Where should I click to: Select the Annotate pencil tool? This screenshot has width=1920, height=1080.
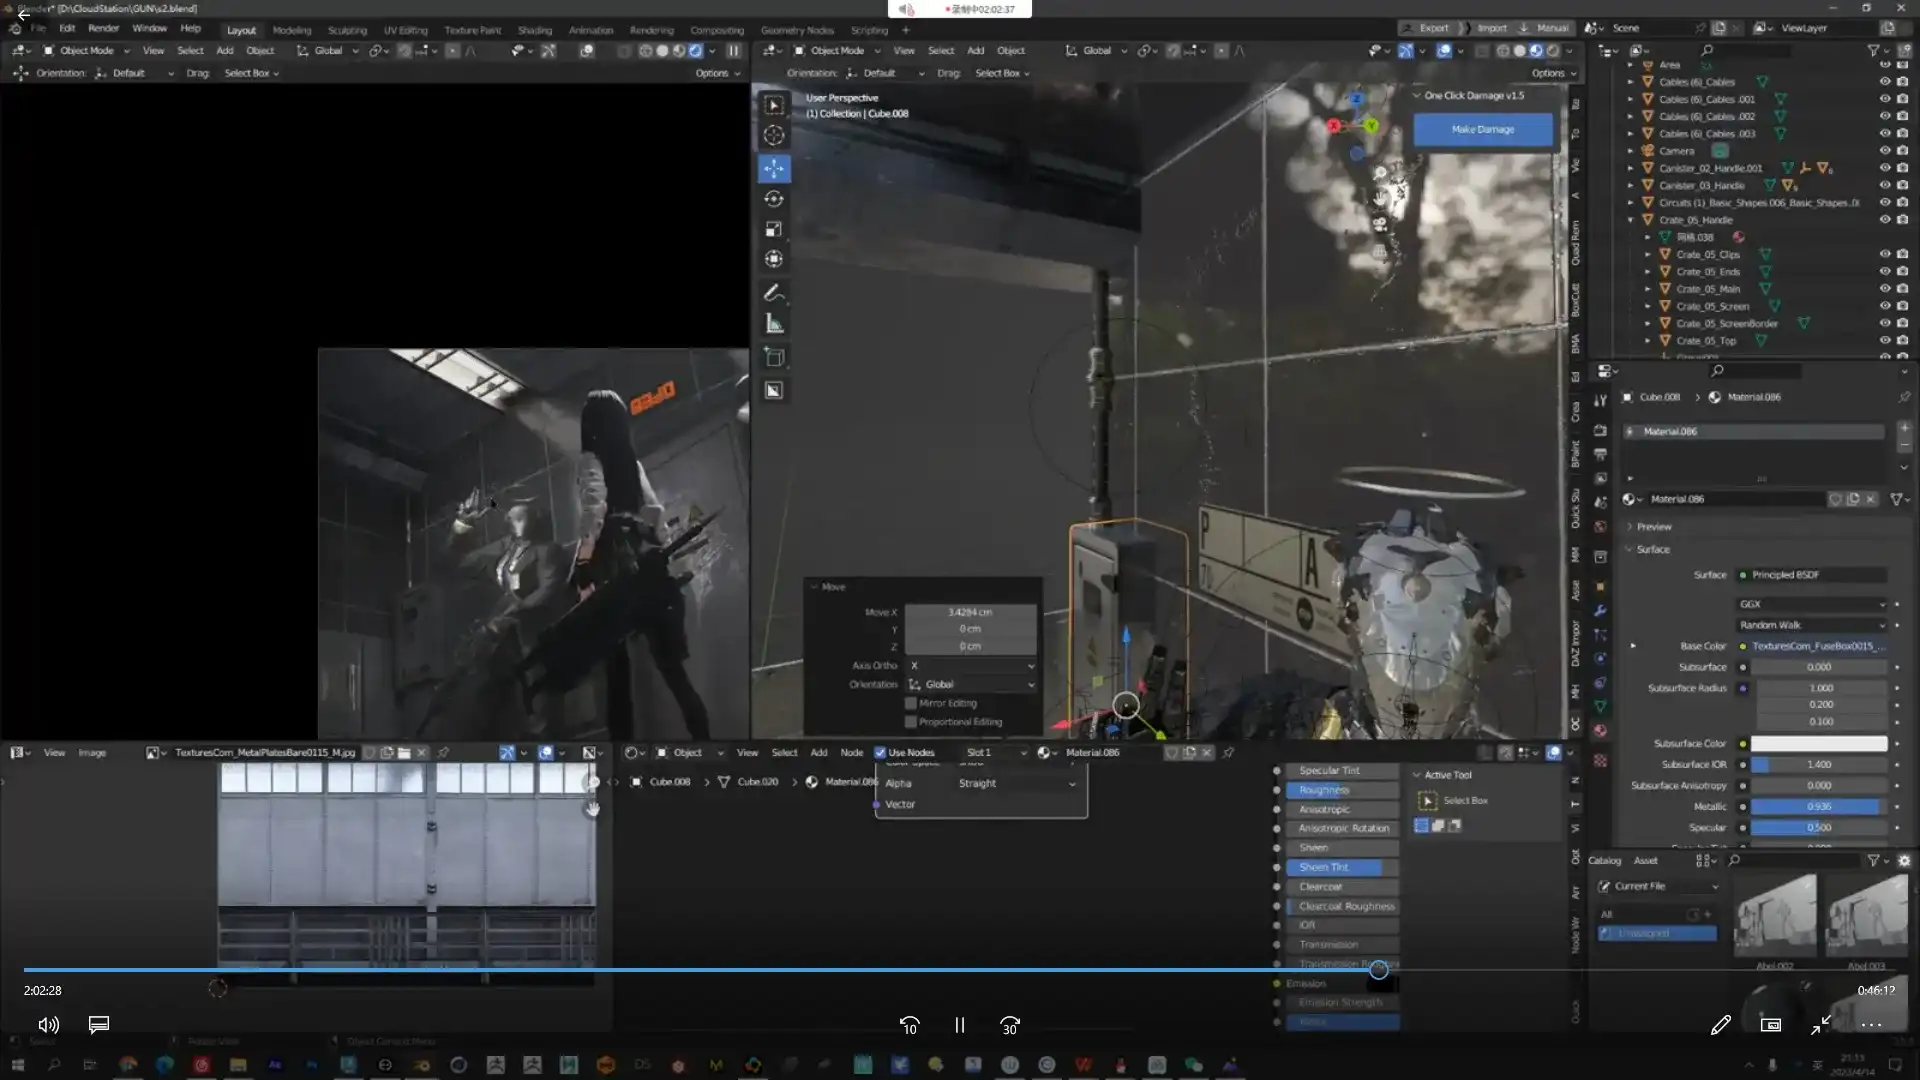coord(774,293)
